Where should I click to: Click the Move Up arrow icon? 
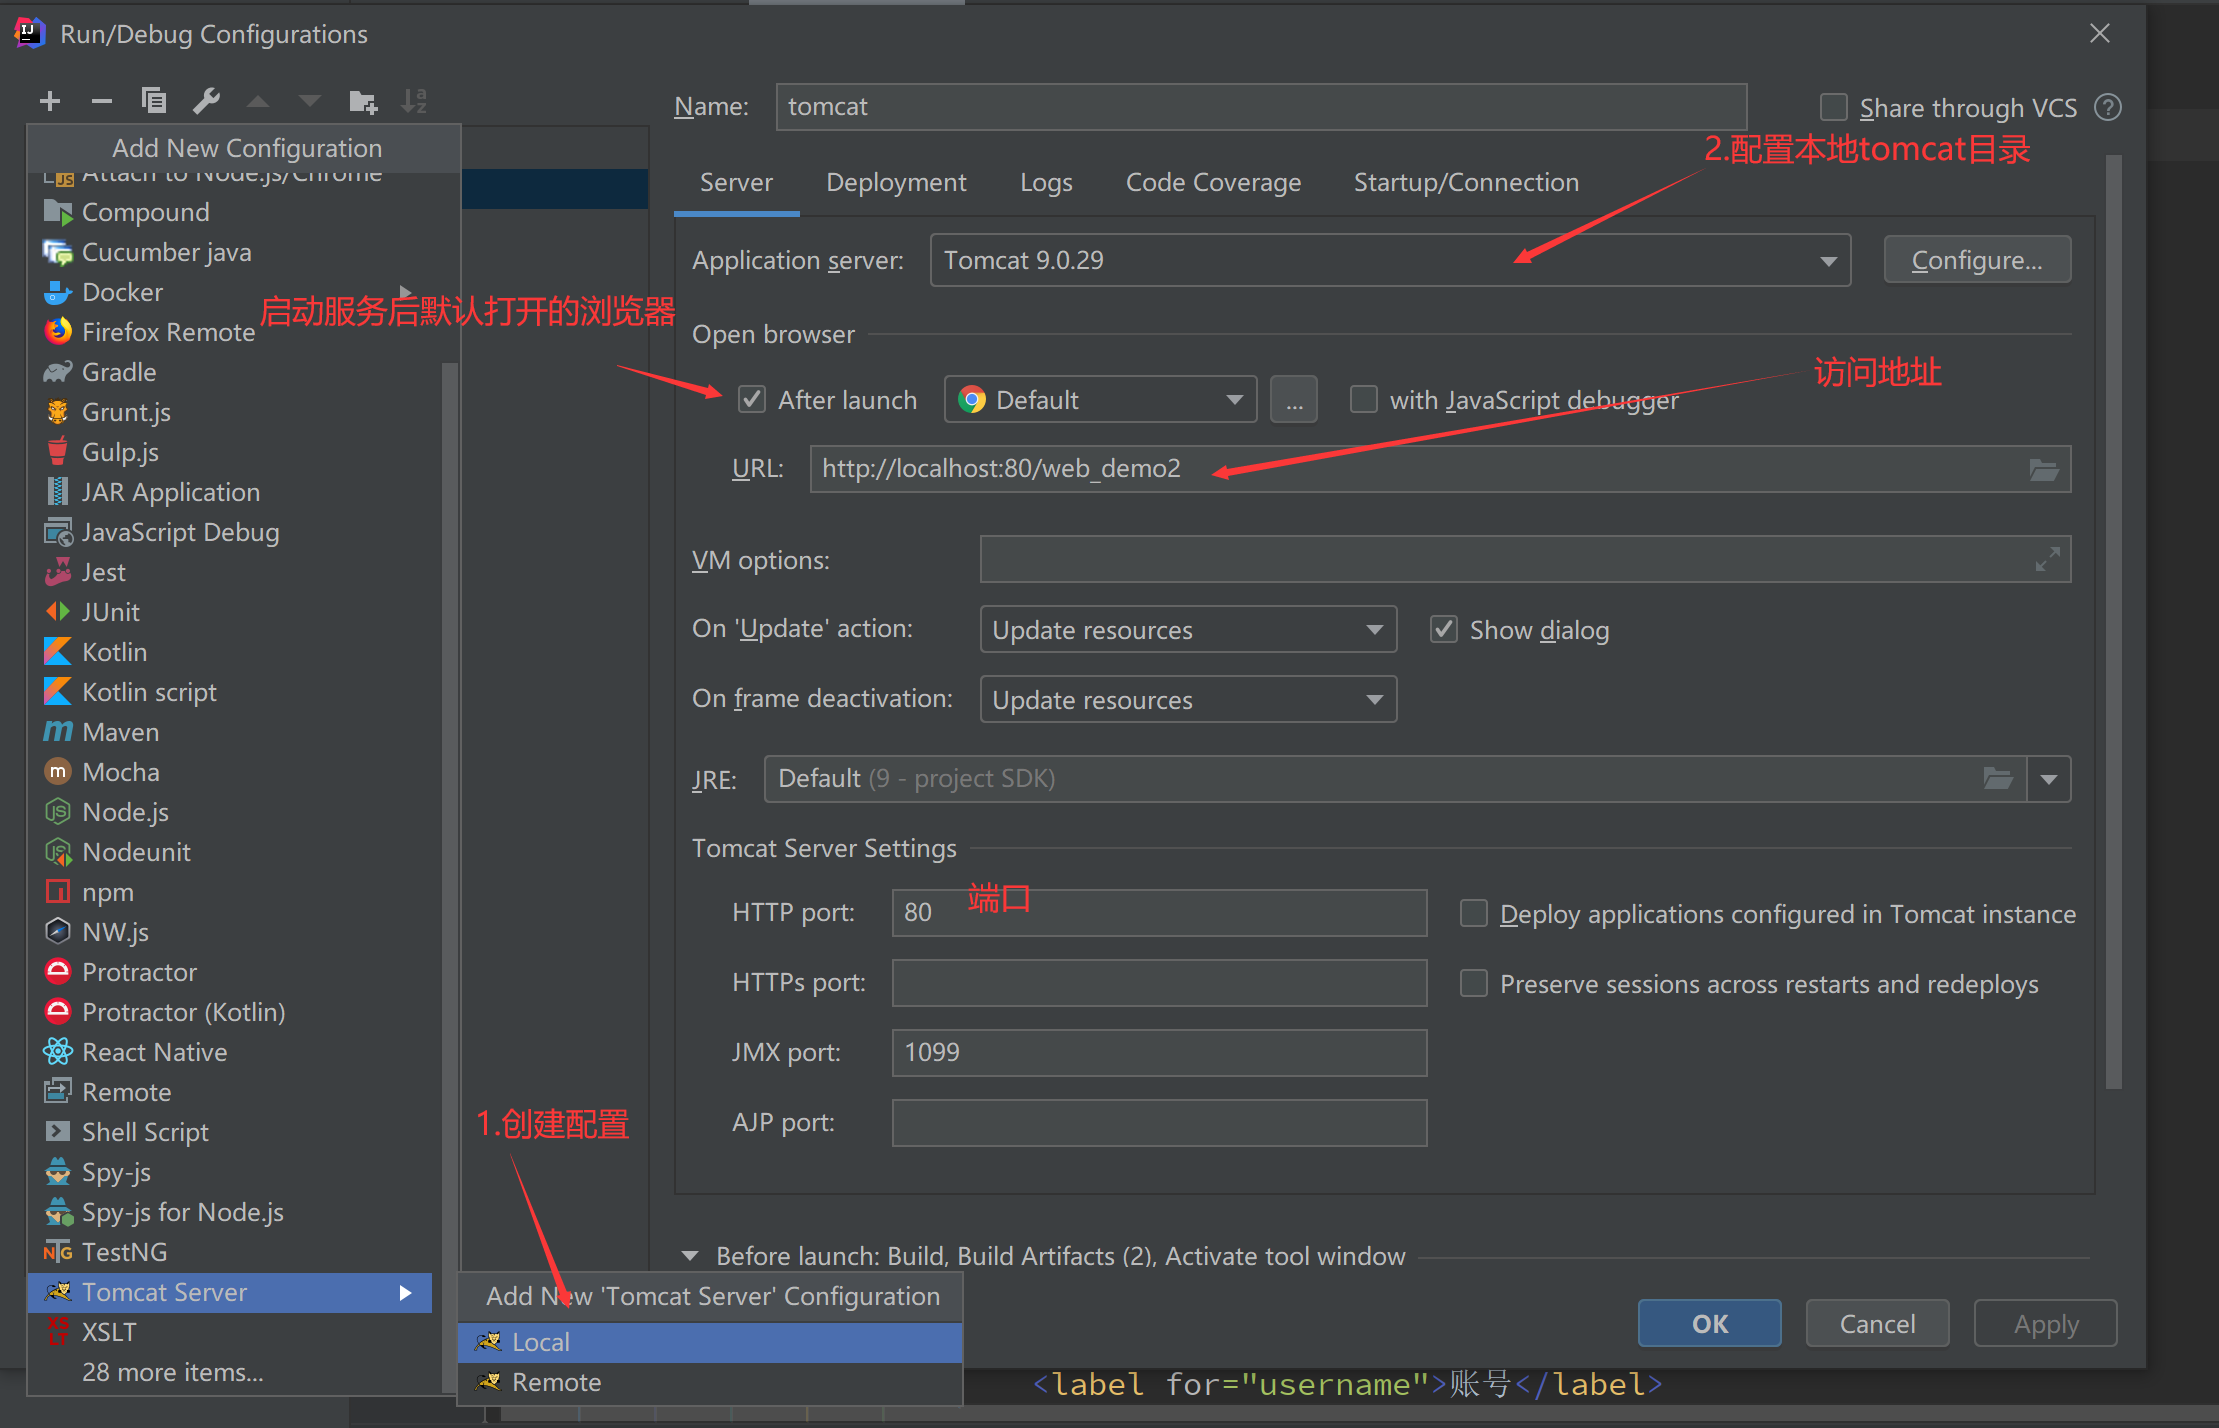click(258, 101)
